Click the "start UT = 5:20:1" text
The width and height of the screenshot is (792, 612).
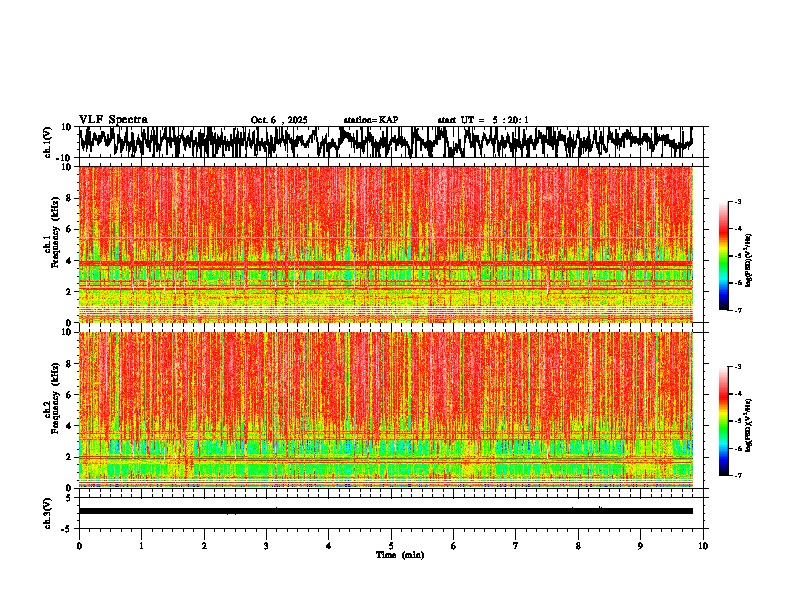click(483, 120)
